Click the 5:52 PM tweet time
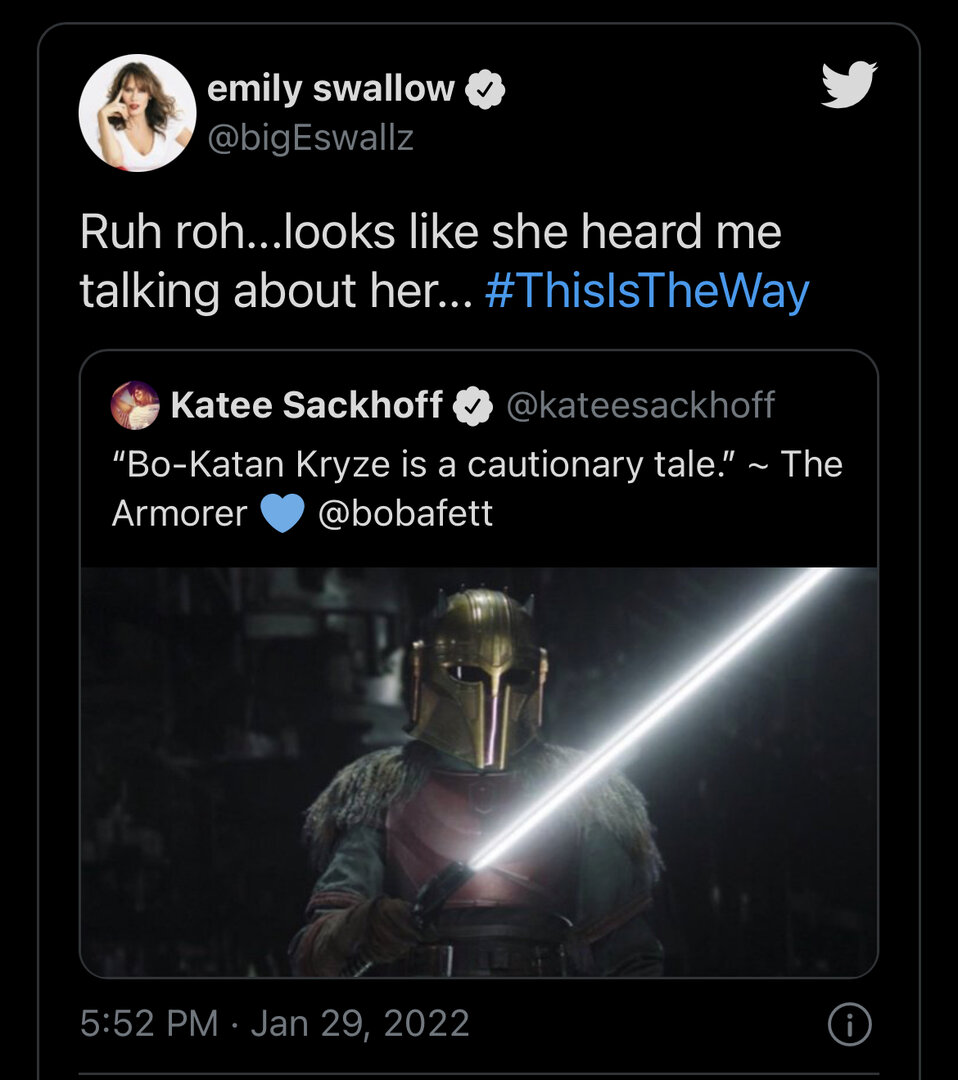Image resolution: width=958 pixels, height=1080 pixels. point(149,1023)
